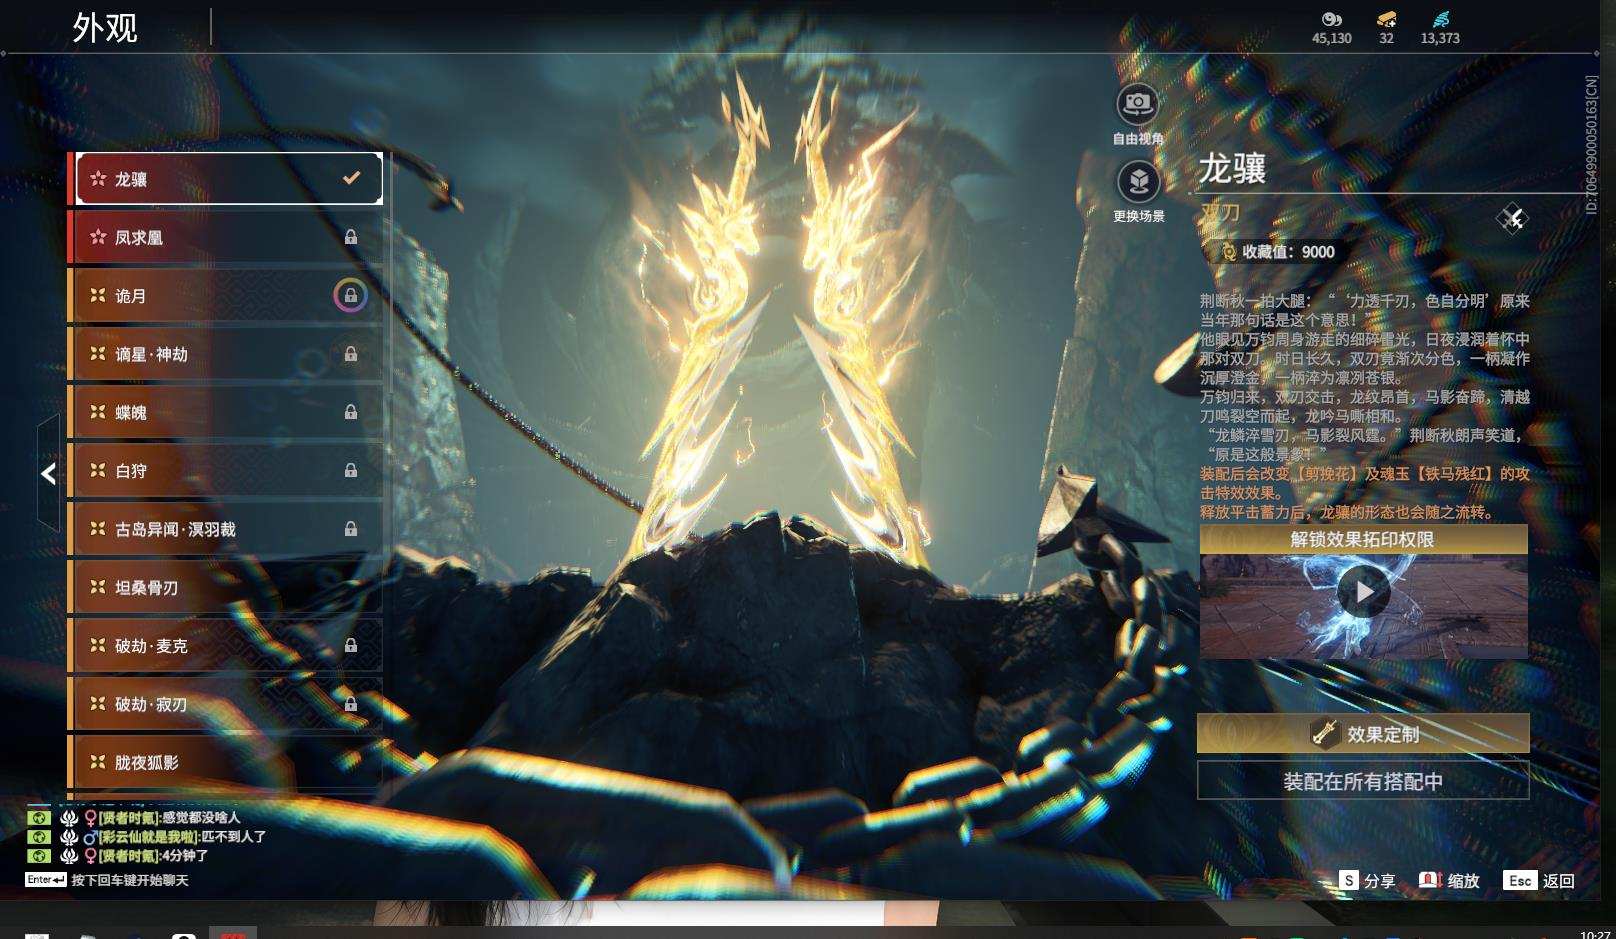Click the mouse icon beside 缩放
The width and height of the screenshot is (1616, 939).
[1430, 880]
